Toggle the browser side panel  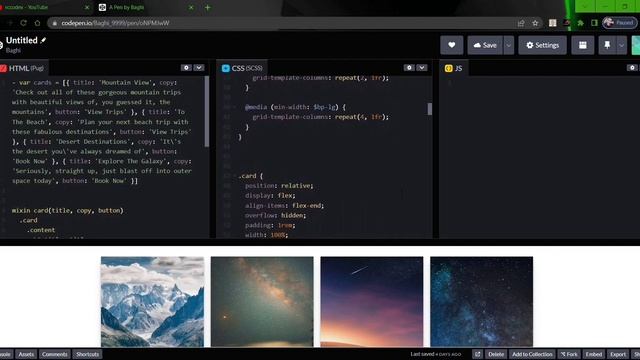(x=594, y=23)
